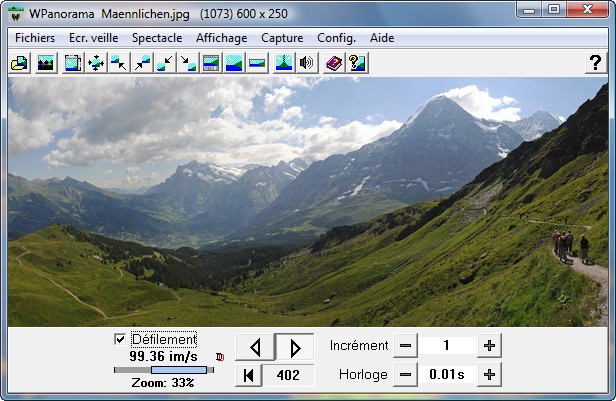Click the panorama picture list icon
The image size is (616, 401).
[x=45, y=63]
